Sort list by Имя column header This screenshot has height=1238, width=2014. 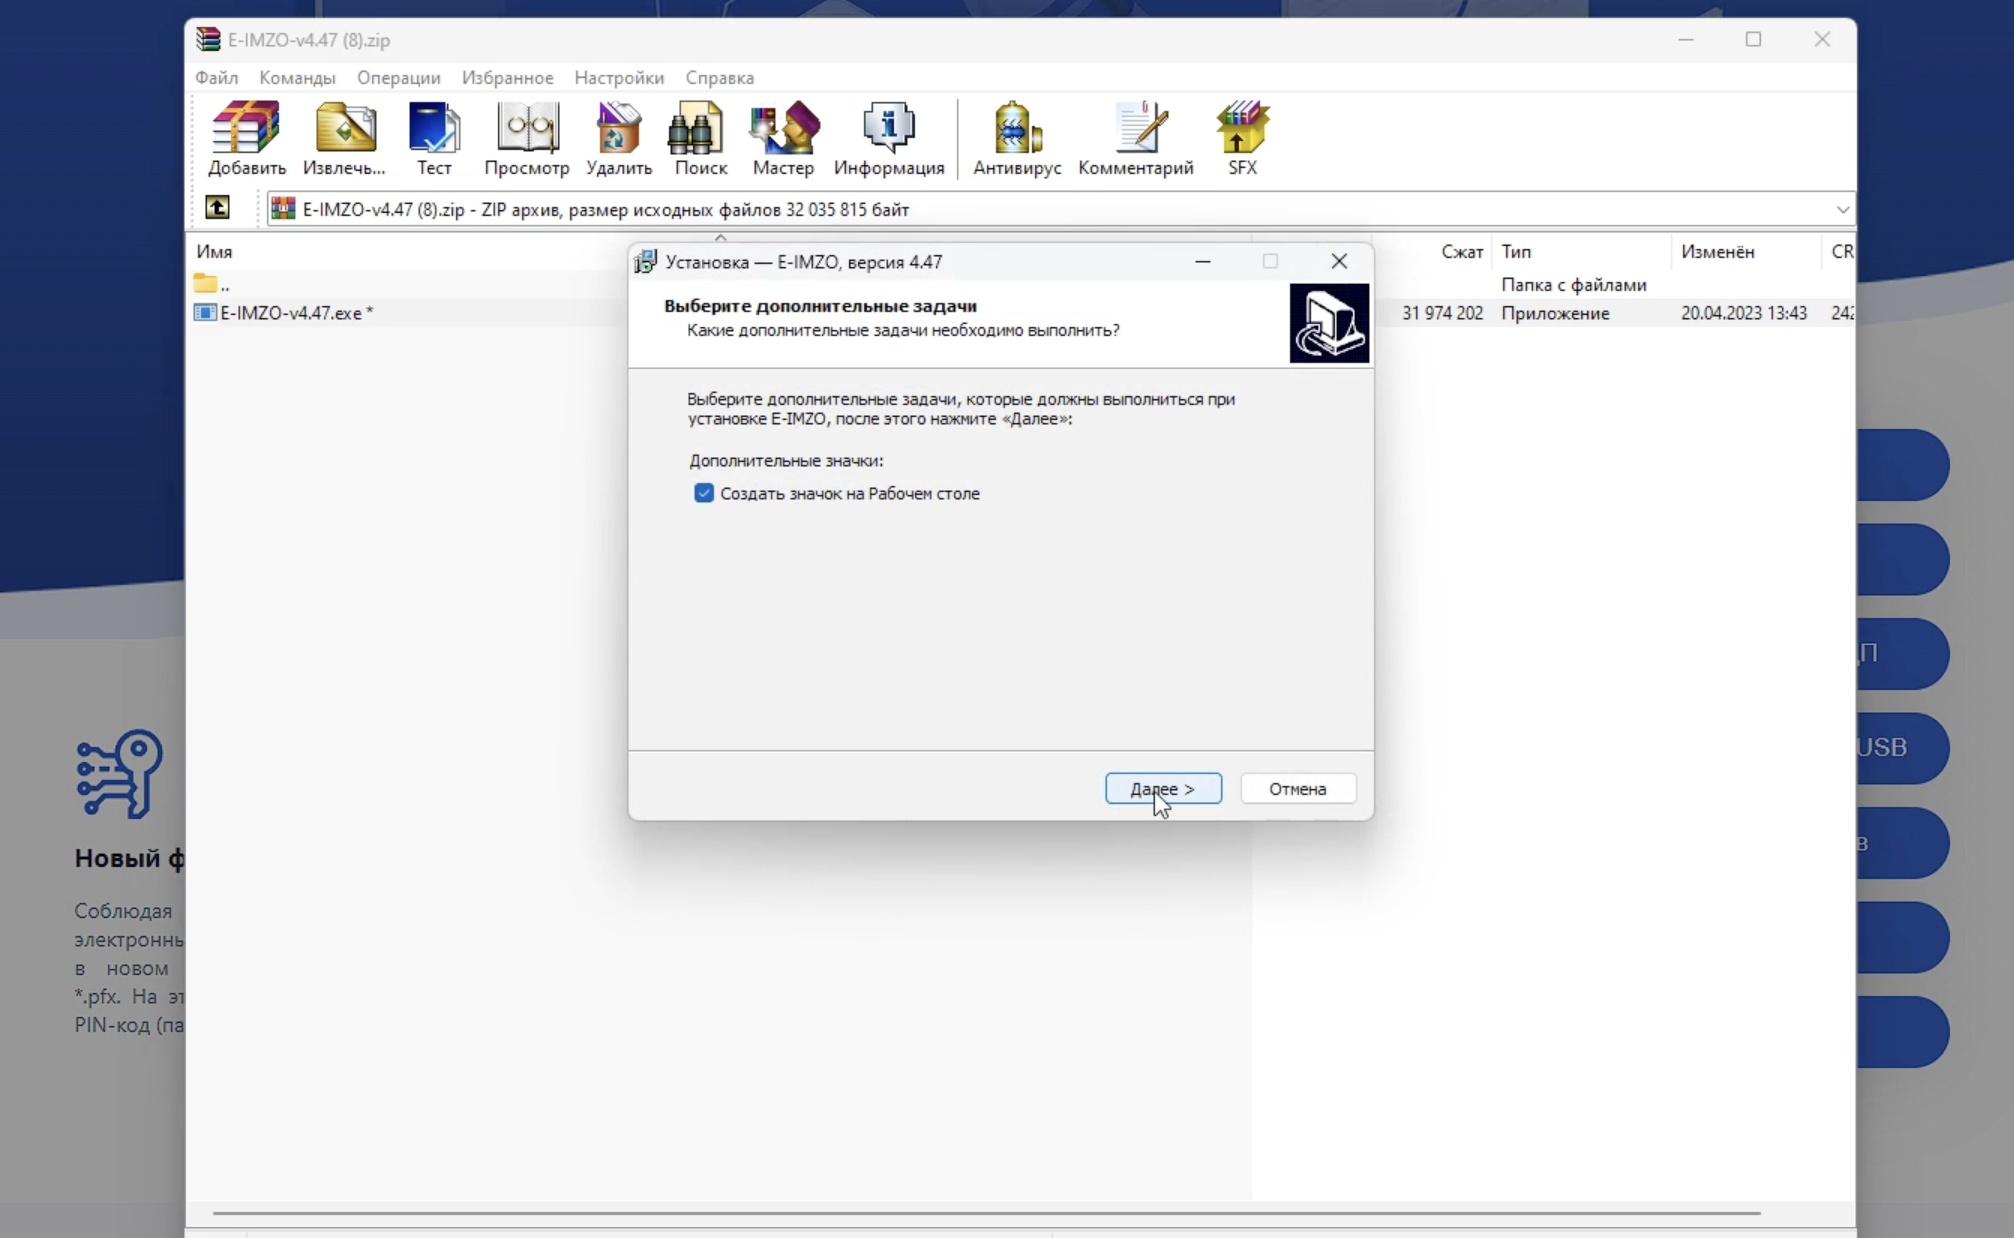(x=214, y=251)
